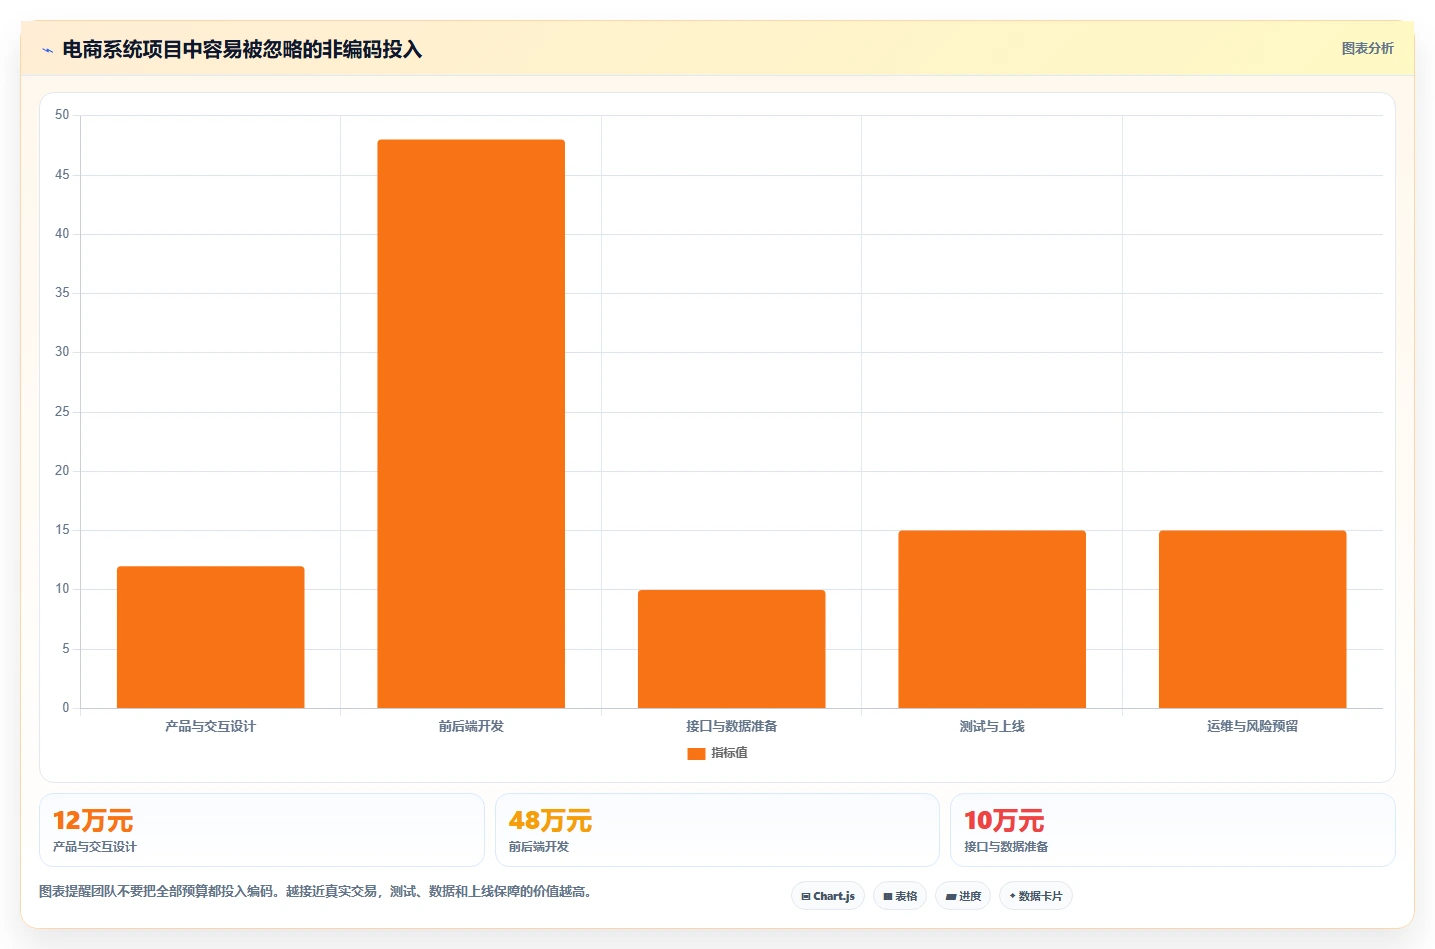The height and width of the screenshot is (949, 1435).
Task: Click the y-axis value 50
Action: pos(62,115)
